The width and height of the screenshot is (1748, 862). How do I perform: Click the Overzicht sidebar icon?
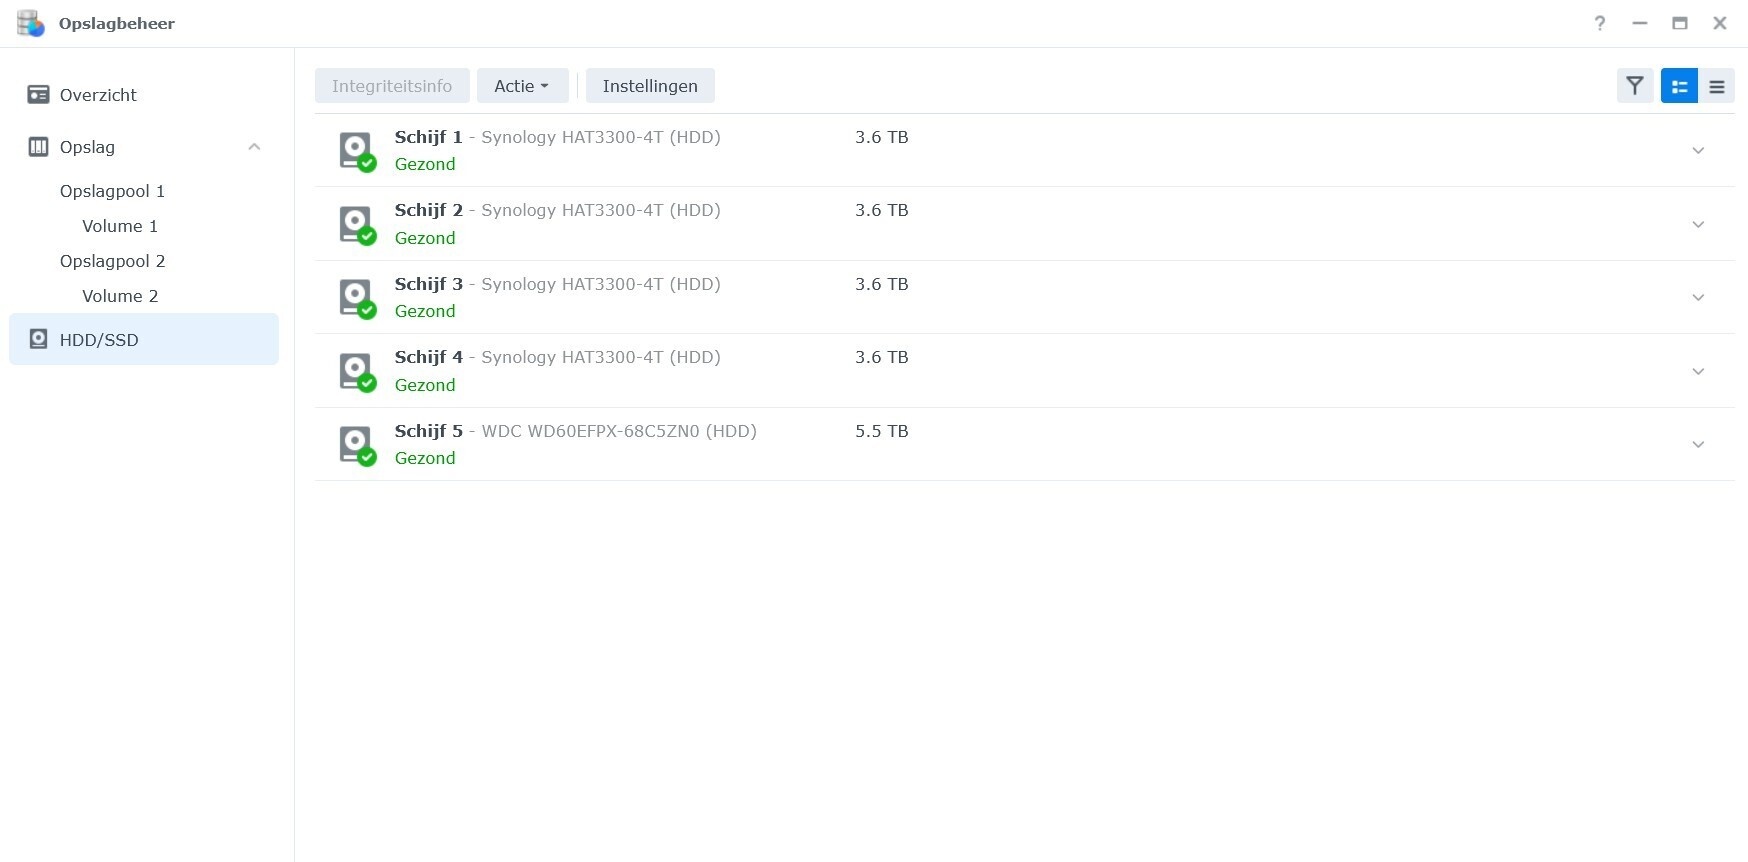[x=38, y=95]
